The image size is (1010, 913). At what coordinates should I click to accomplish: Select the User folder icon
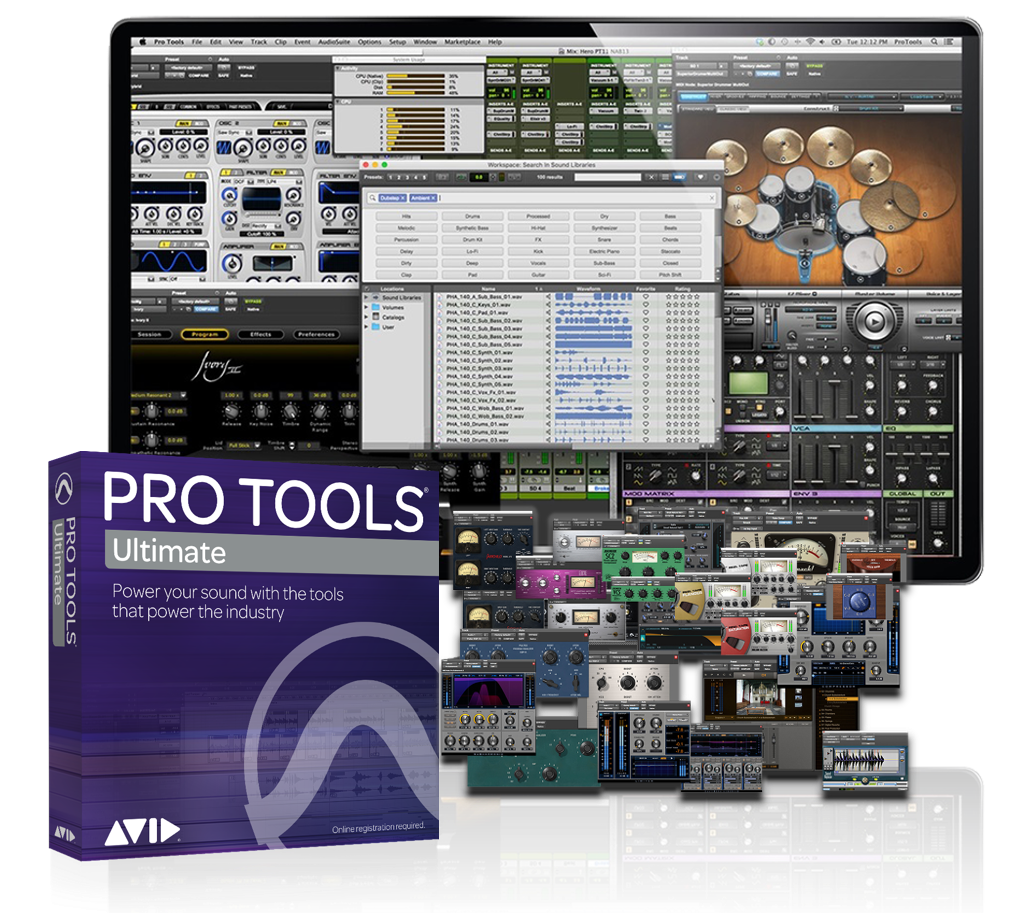pos(376,327)
